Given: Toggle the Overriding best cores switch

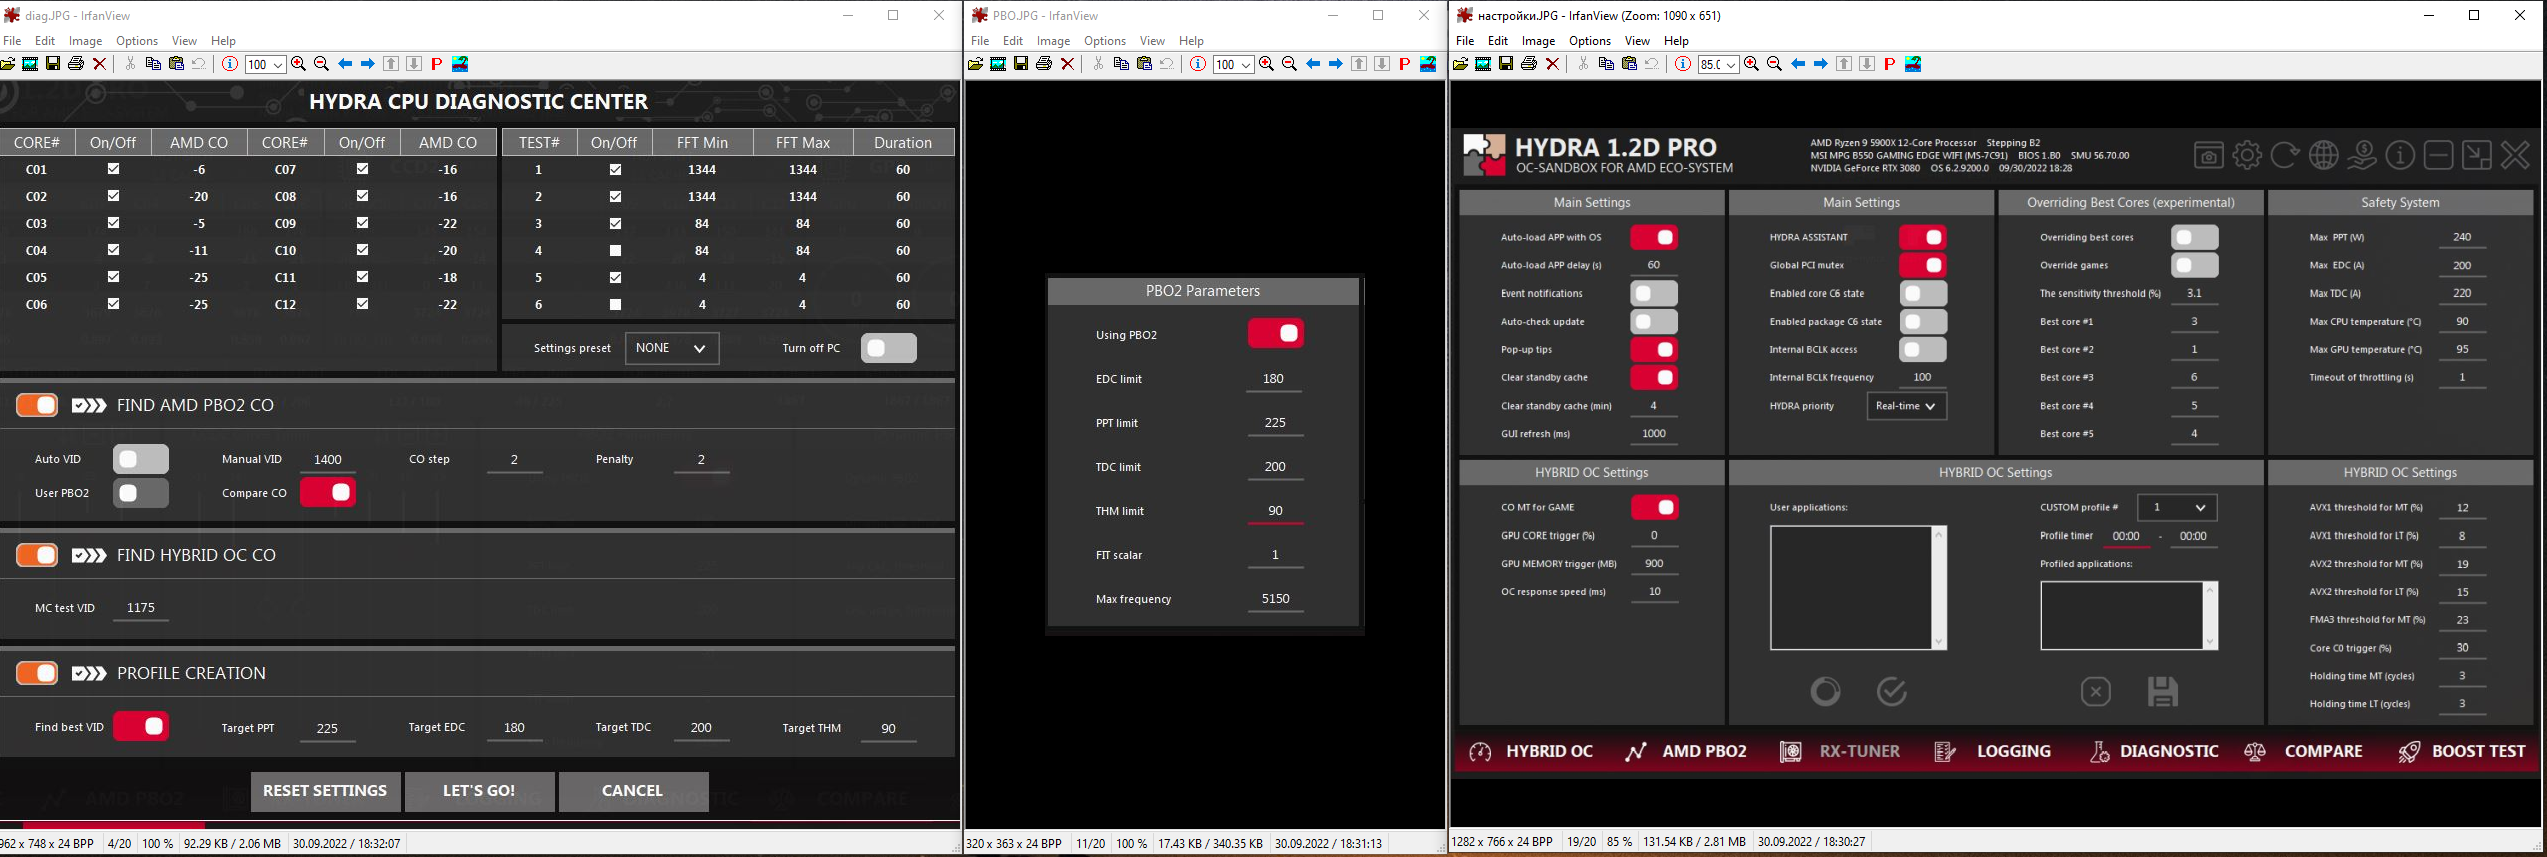Looking at the screenshot, I should point(2194,237).
